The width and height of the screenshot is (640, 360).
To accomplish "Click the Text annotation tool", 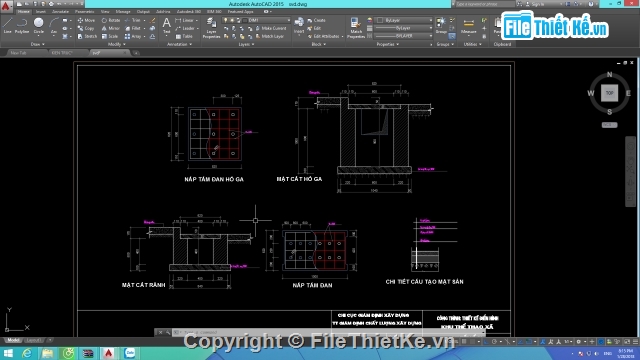I will click(x=167, y=25).
